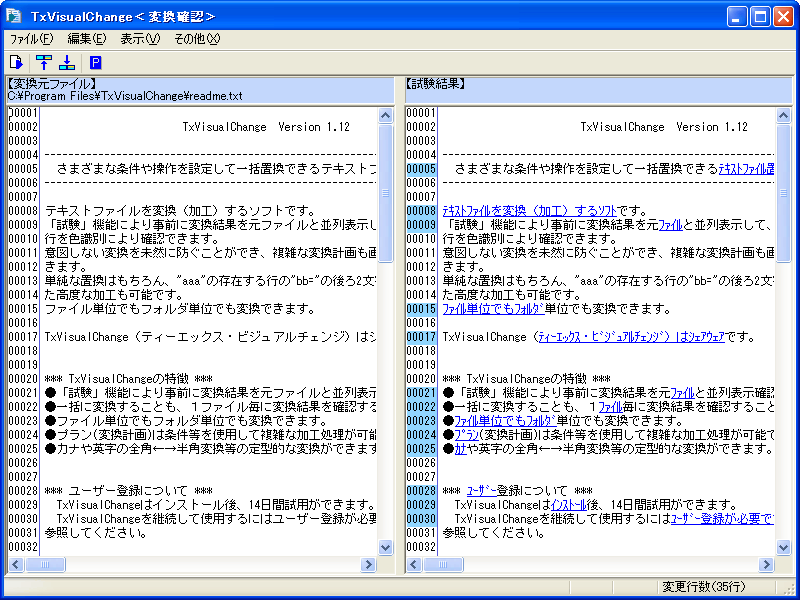This screenshot has width=800, height=600.
Task: Open the その他(X) menu
Action: (197, 39)
